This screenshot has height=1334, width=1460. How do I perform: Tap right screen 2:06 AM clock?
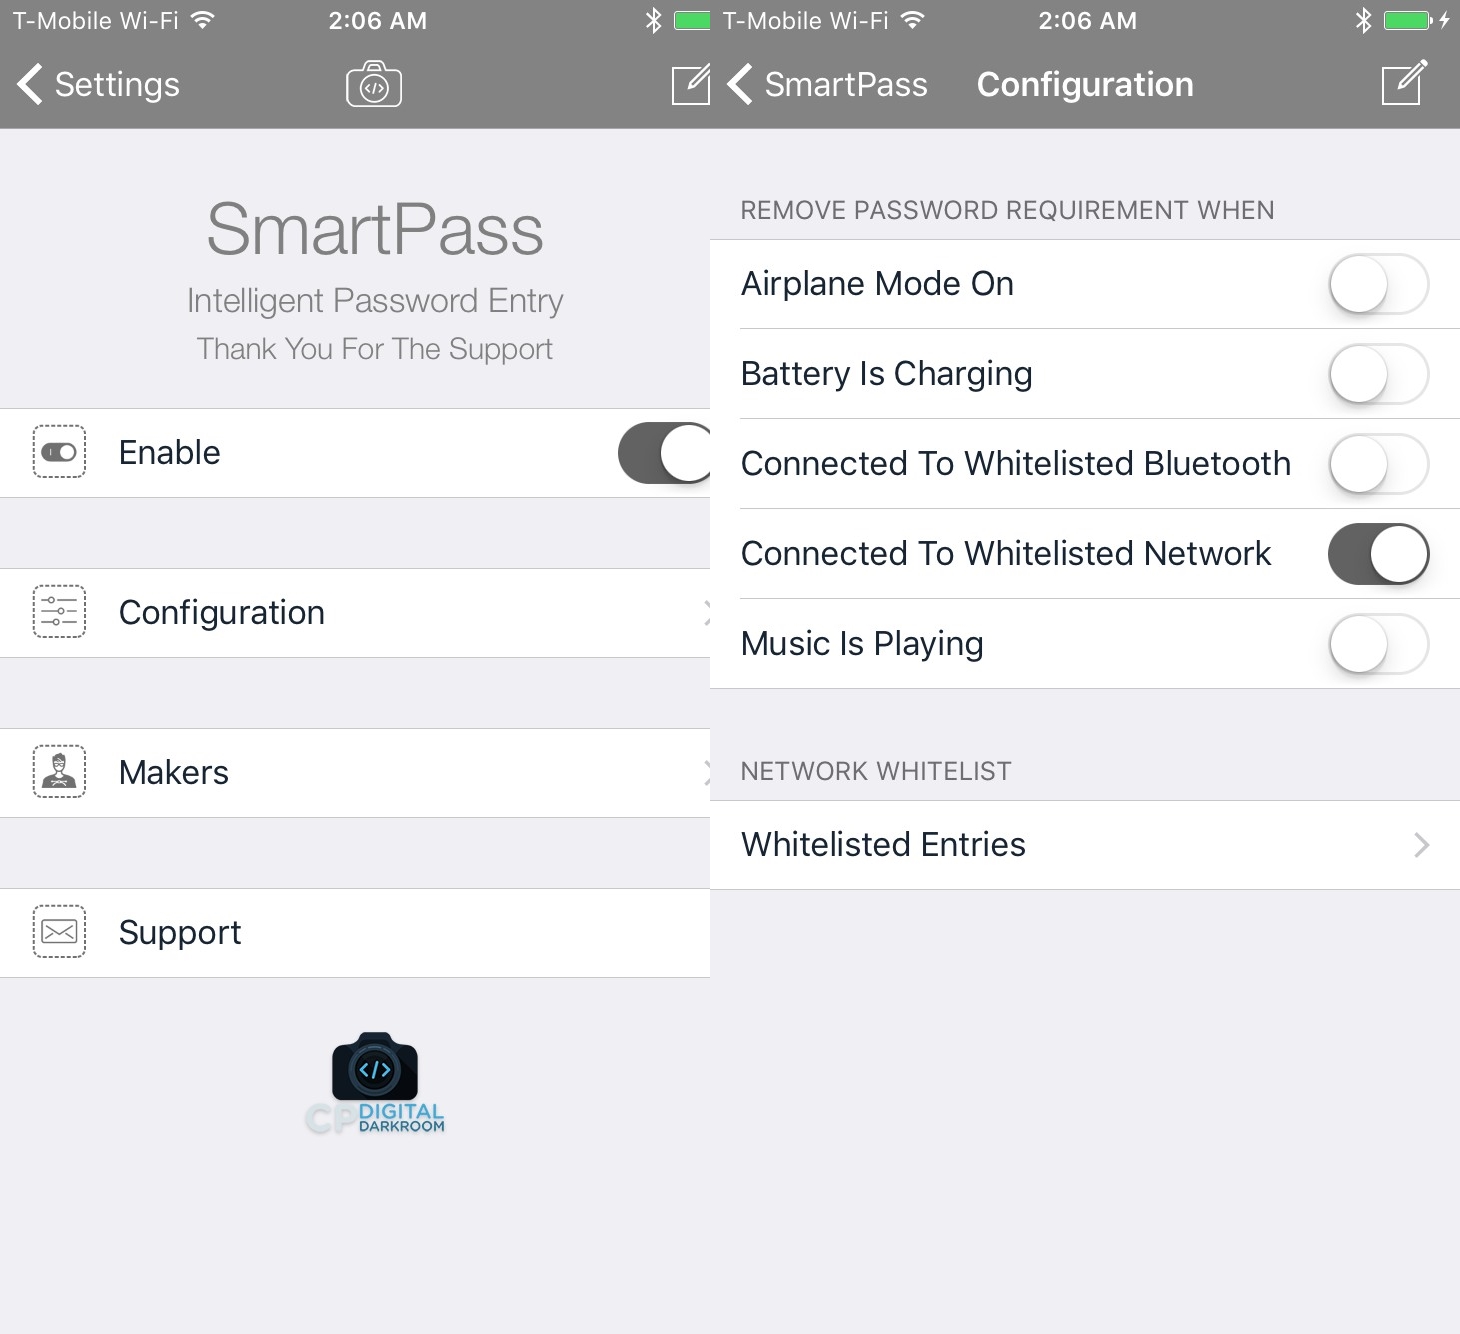click(1088, 20)
